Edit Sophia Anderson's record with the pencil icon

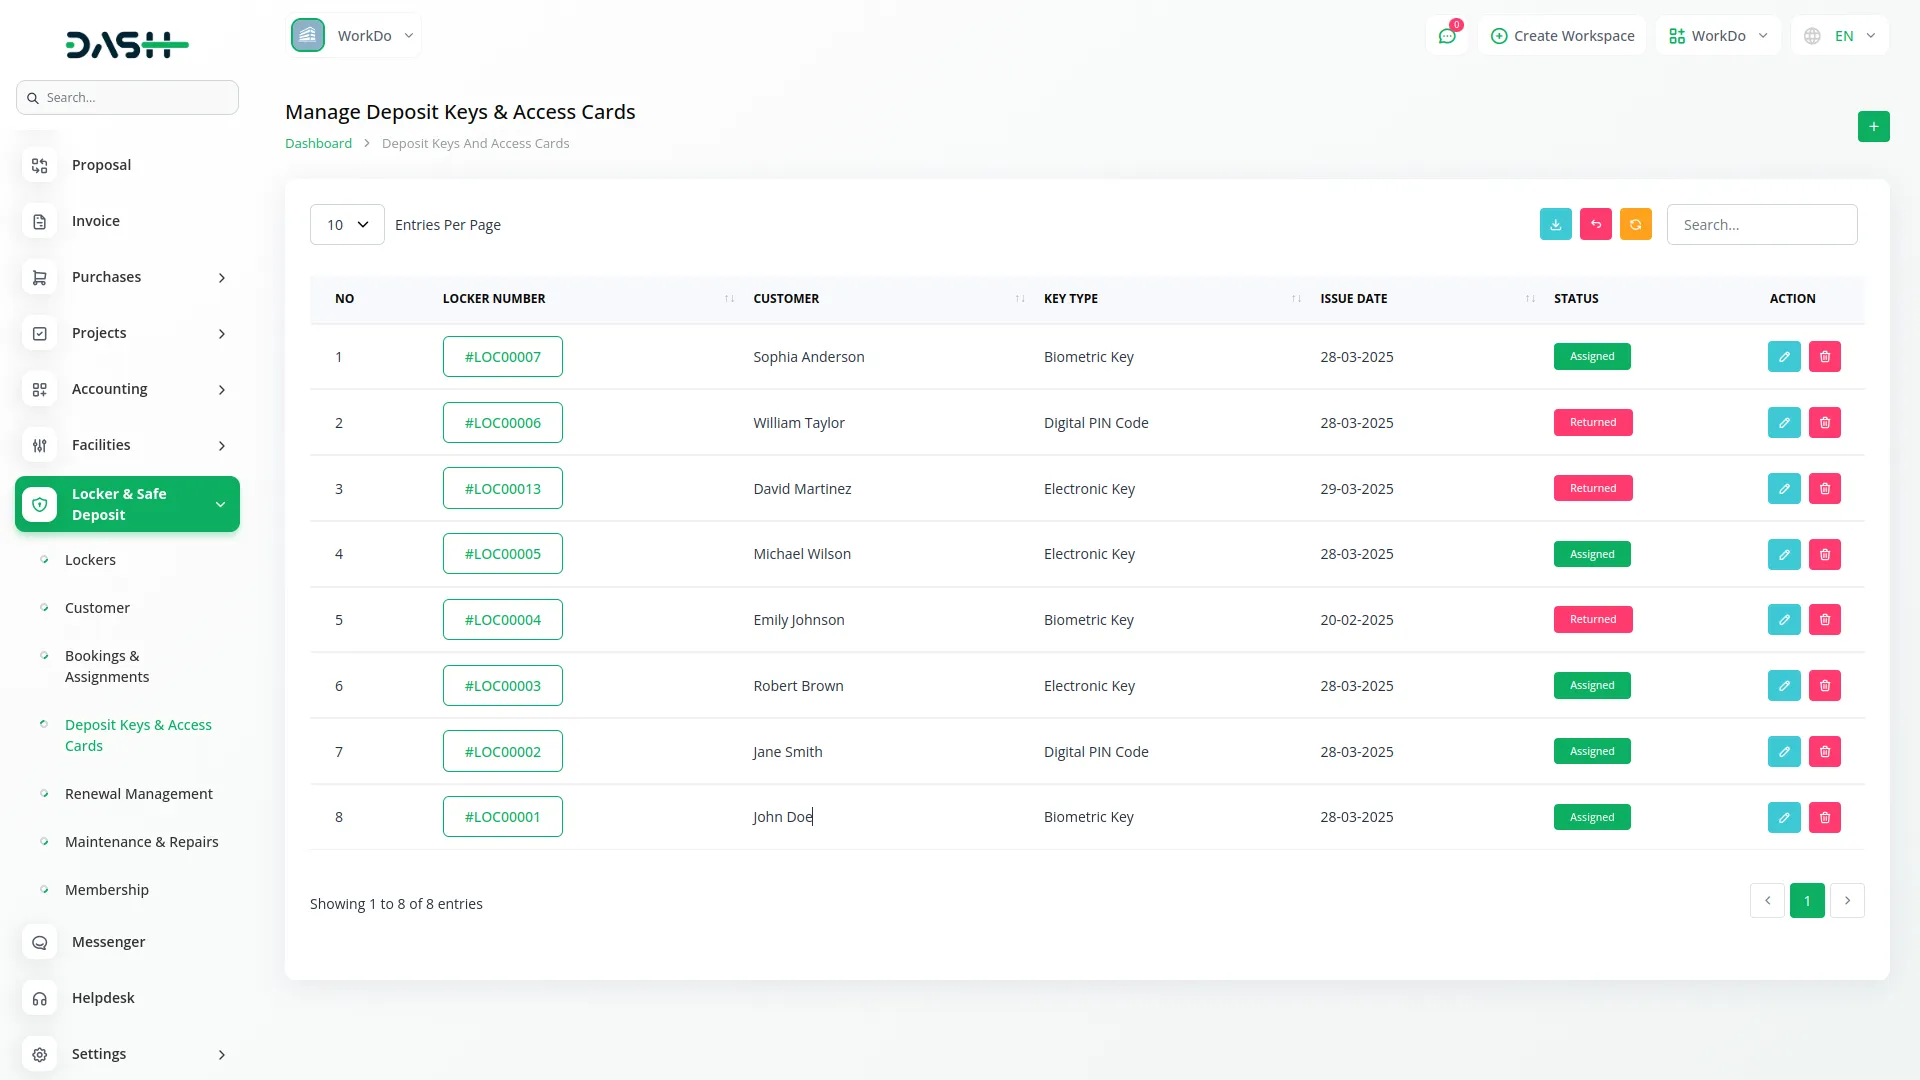pyautogui.click(x=1784, y=356)
